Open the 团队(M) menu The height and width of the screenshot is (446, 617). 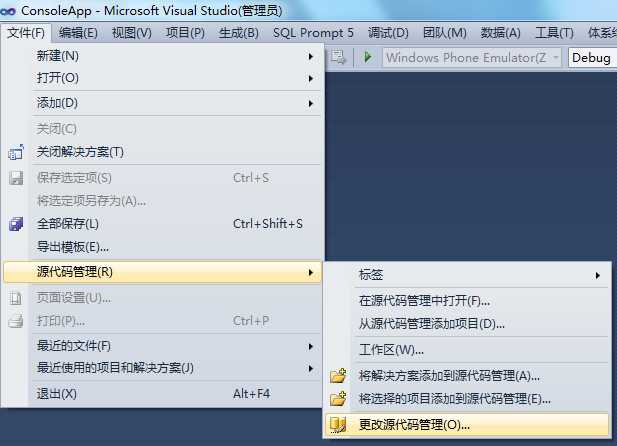pos(445,33)
